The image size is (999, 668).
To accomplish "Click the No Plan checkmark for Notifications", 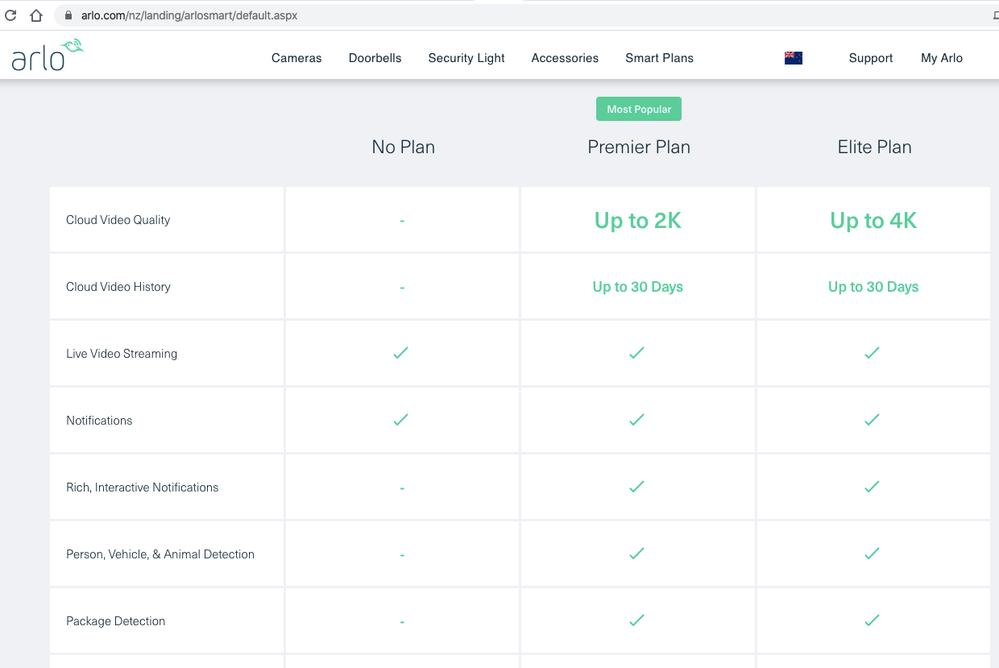I will [x=401, y=420].
